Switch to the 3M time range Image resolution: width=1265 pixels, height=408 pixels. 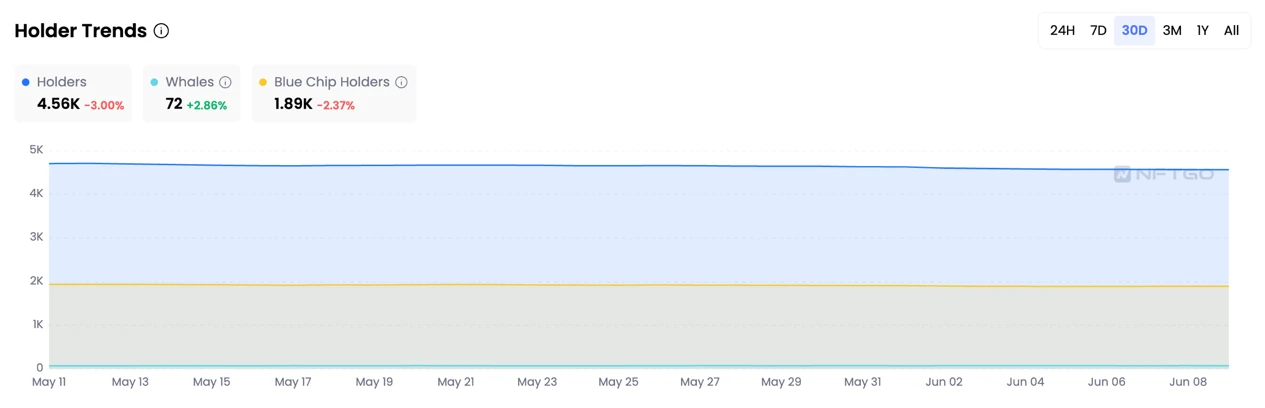pyautogui.click(x=1172, y=31)
